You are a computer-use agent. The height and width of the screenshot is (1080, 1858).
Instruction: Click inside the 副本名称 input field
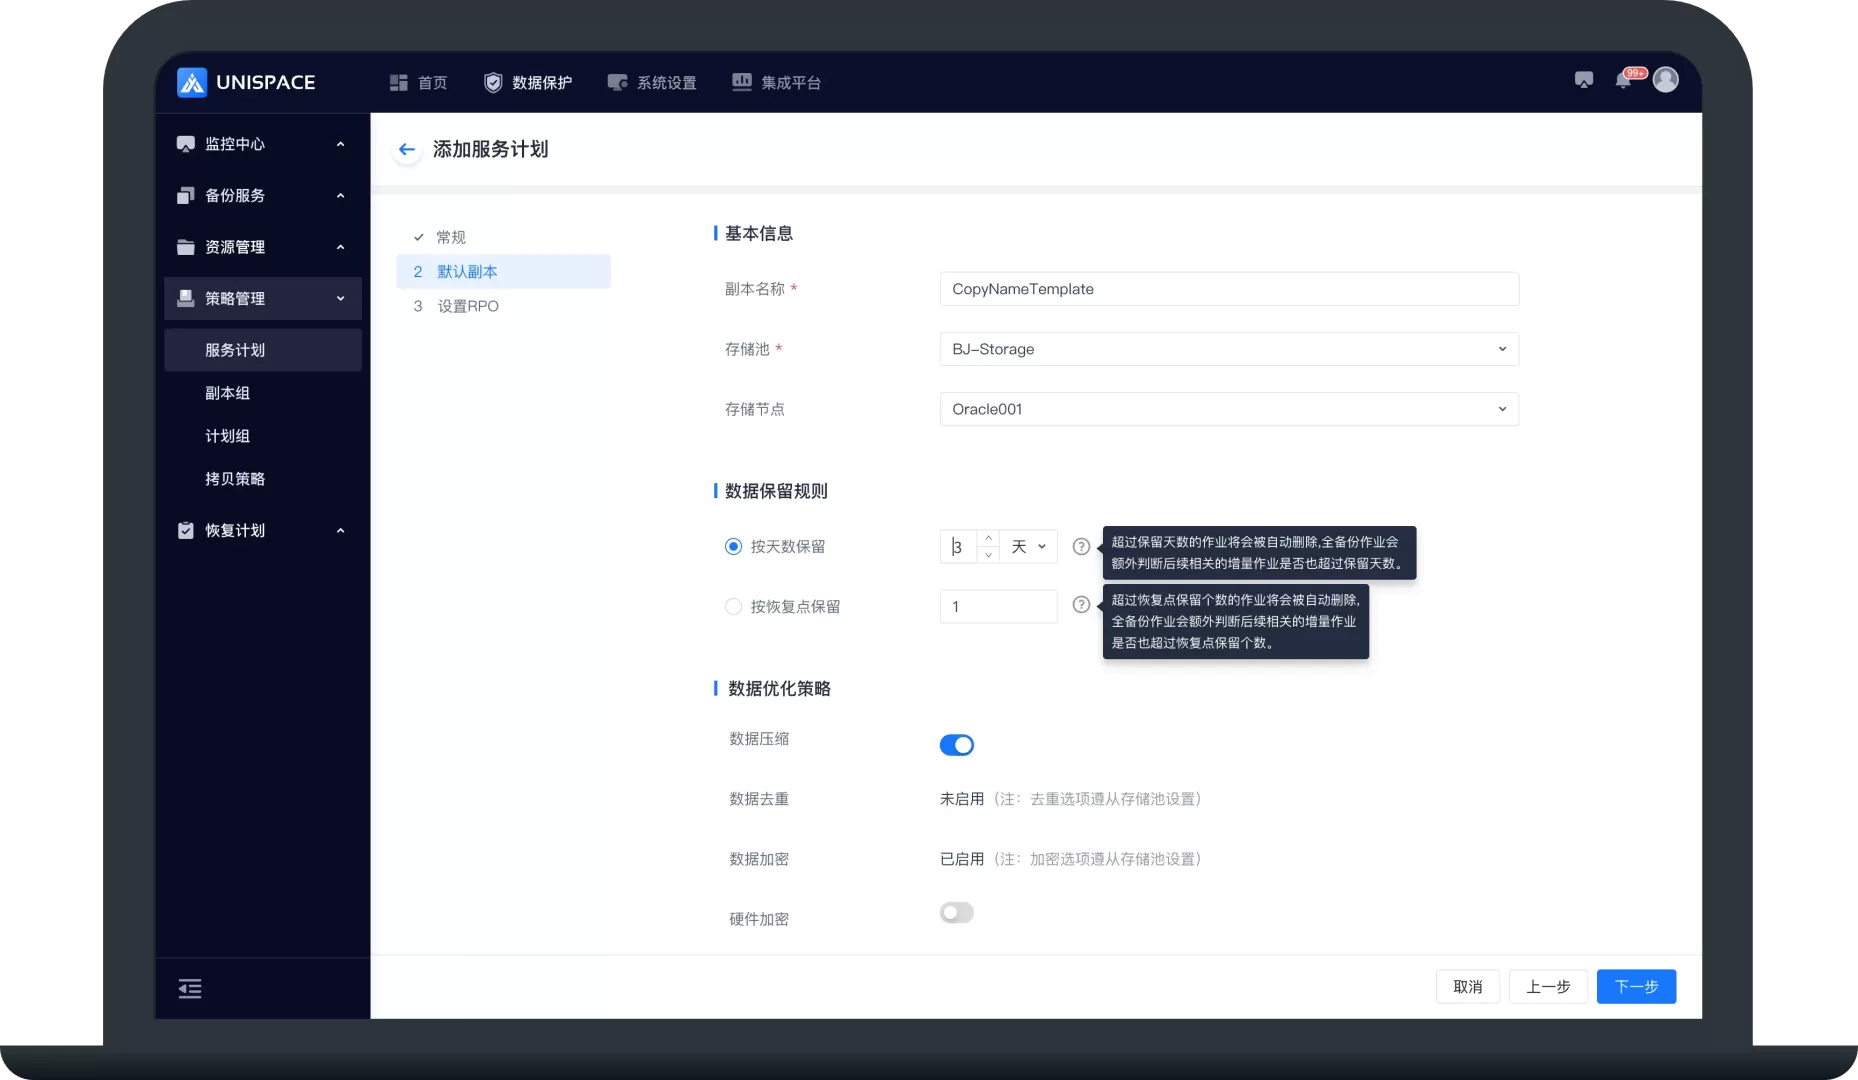click(1228, 289)
